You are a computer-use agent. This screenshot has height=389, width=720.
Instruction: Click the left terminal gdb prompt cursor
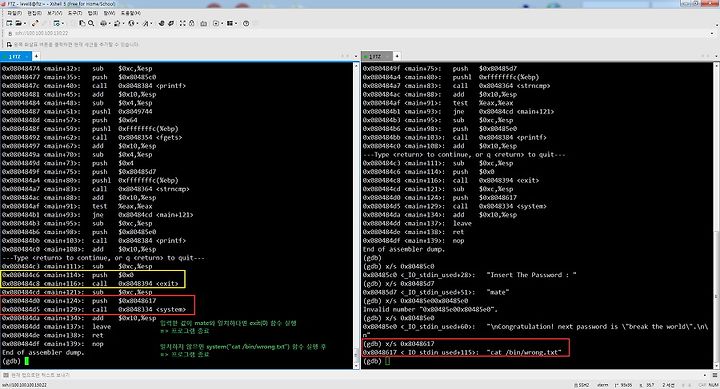[27, 361]
